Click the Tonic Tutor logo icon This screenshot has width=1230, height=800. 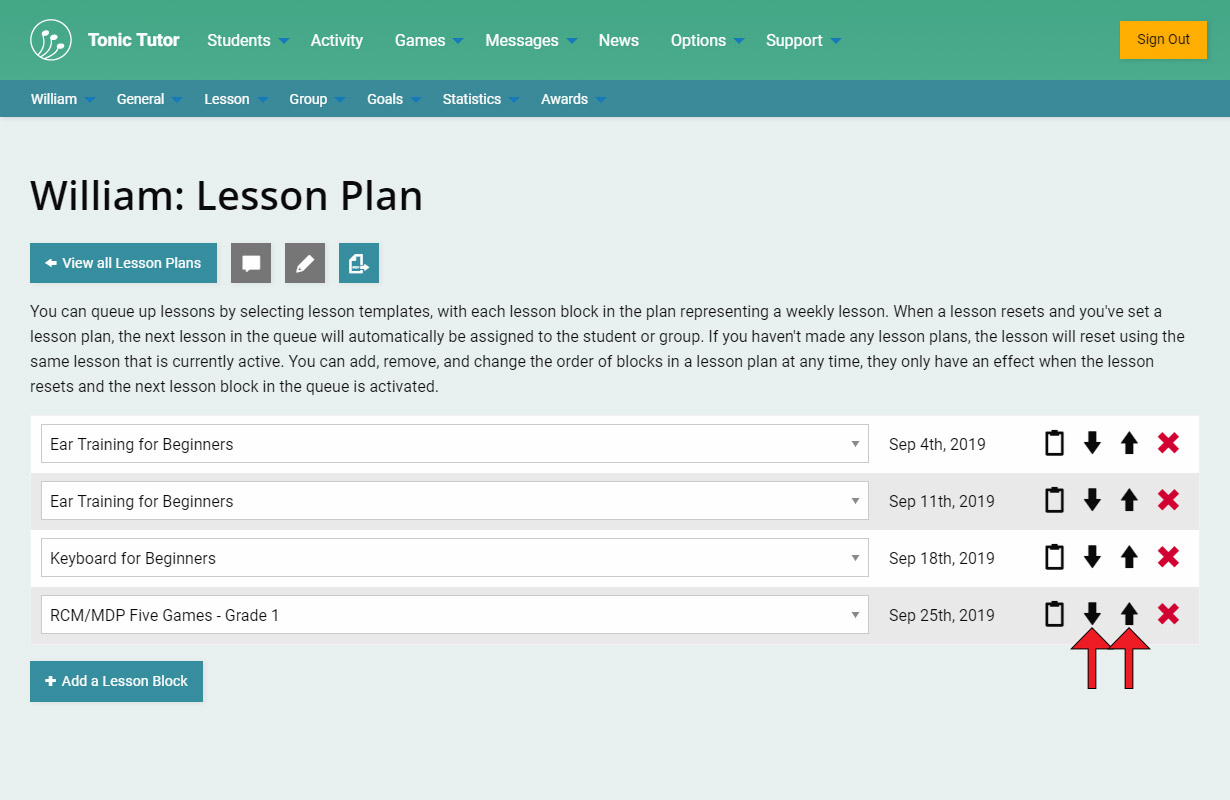[51, 40]
